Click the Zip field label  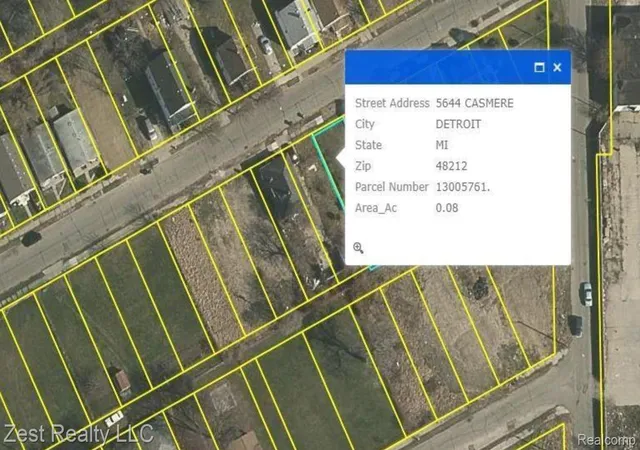tap(363, 166)
